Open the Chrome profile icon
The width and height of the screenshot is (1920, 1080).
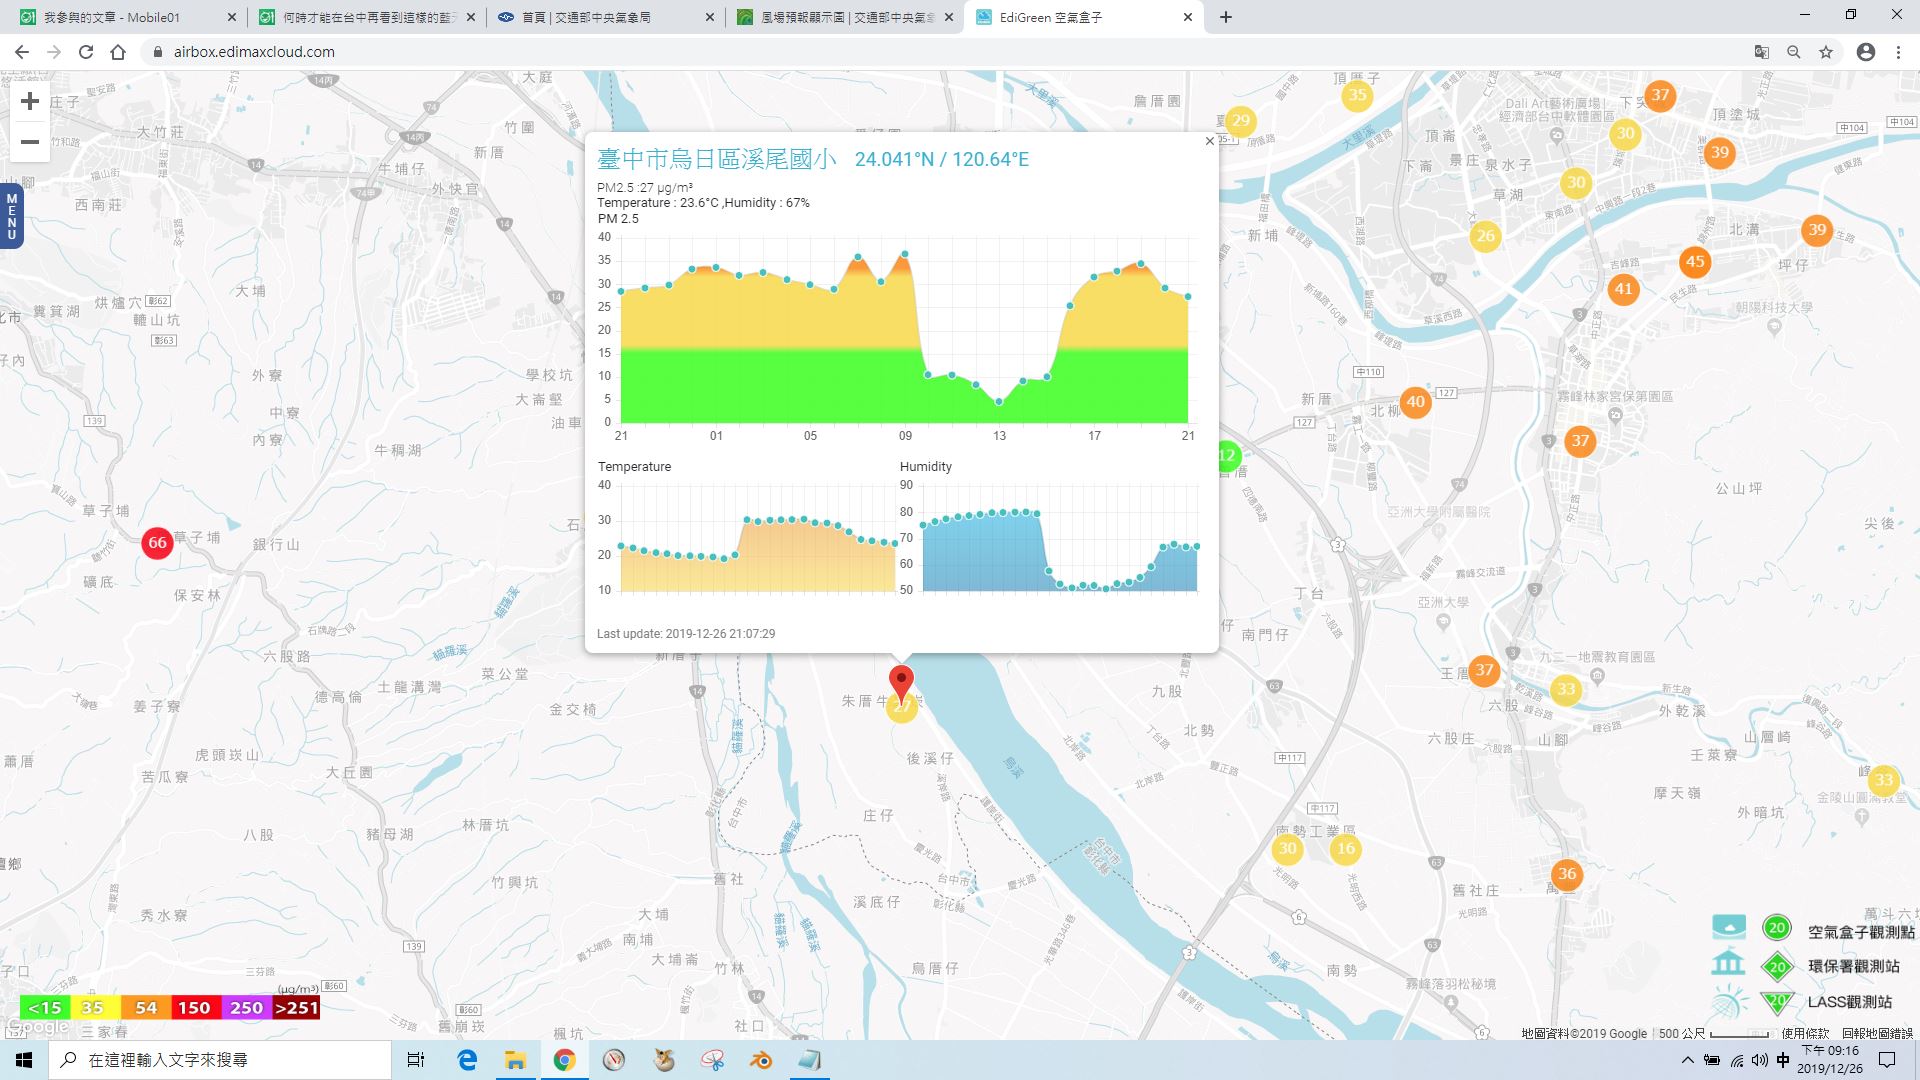[1866, 52]
